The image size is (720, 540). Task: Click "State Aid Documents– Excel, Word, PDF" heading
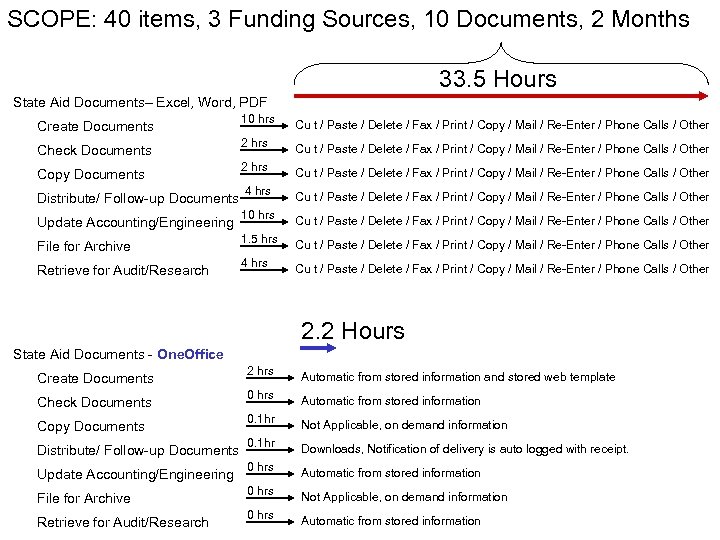pyautogui.click(x=140, y=103)
